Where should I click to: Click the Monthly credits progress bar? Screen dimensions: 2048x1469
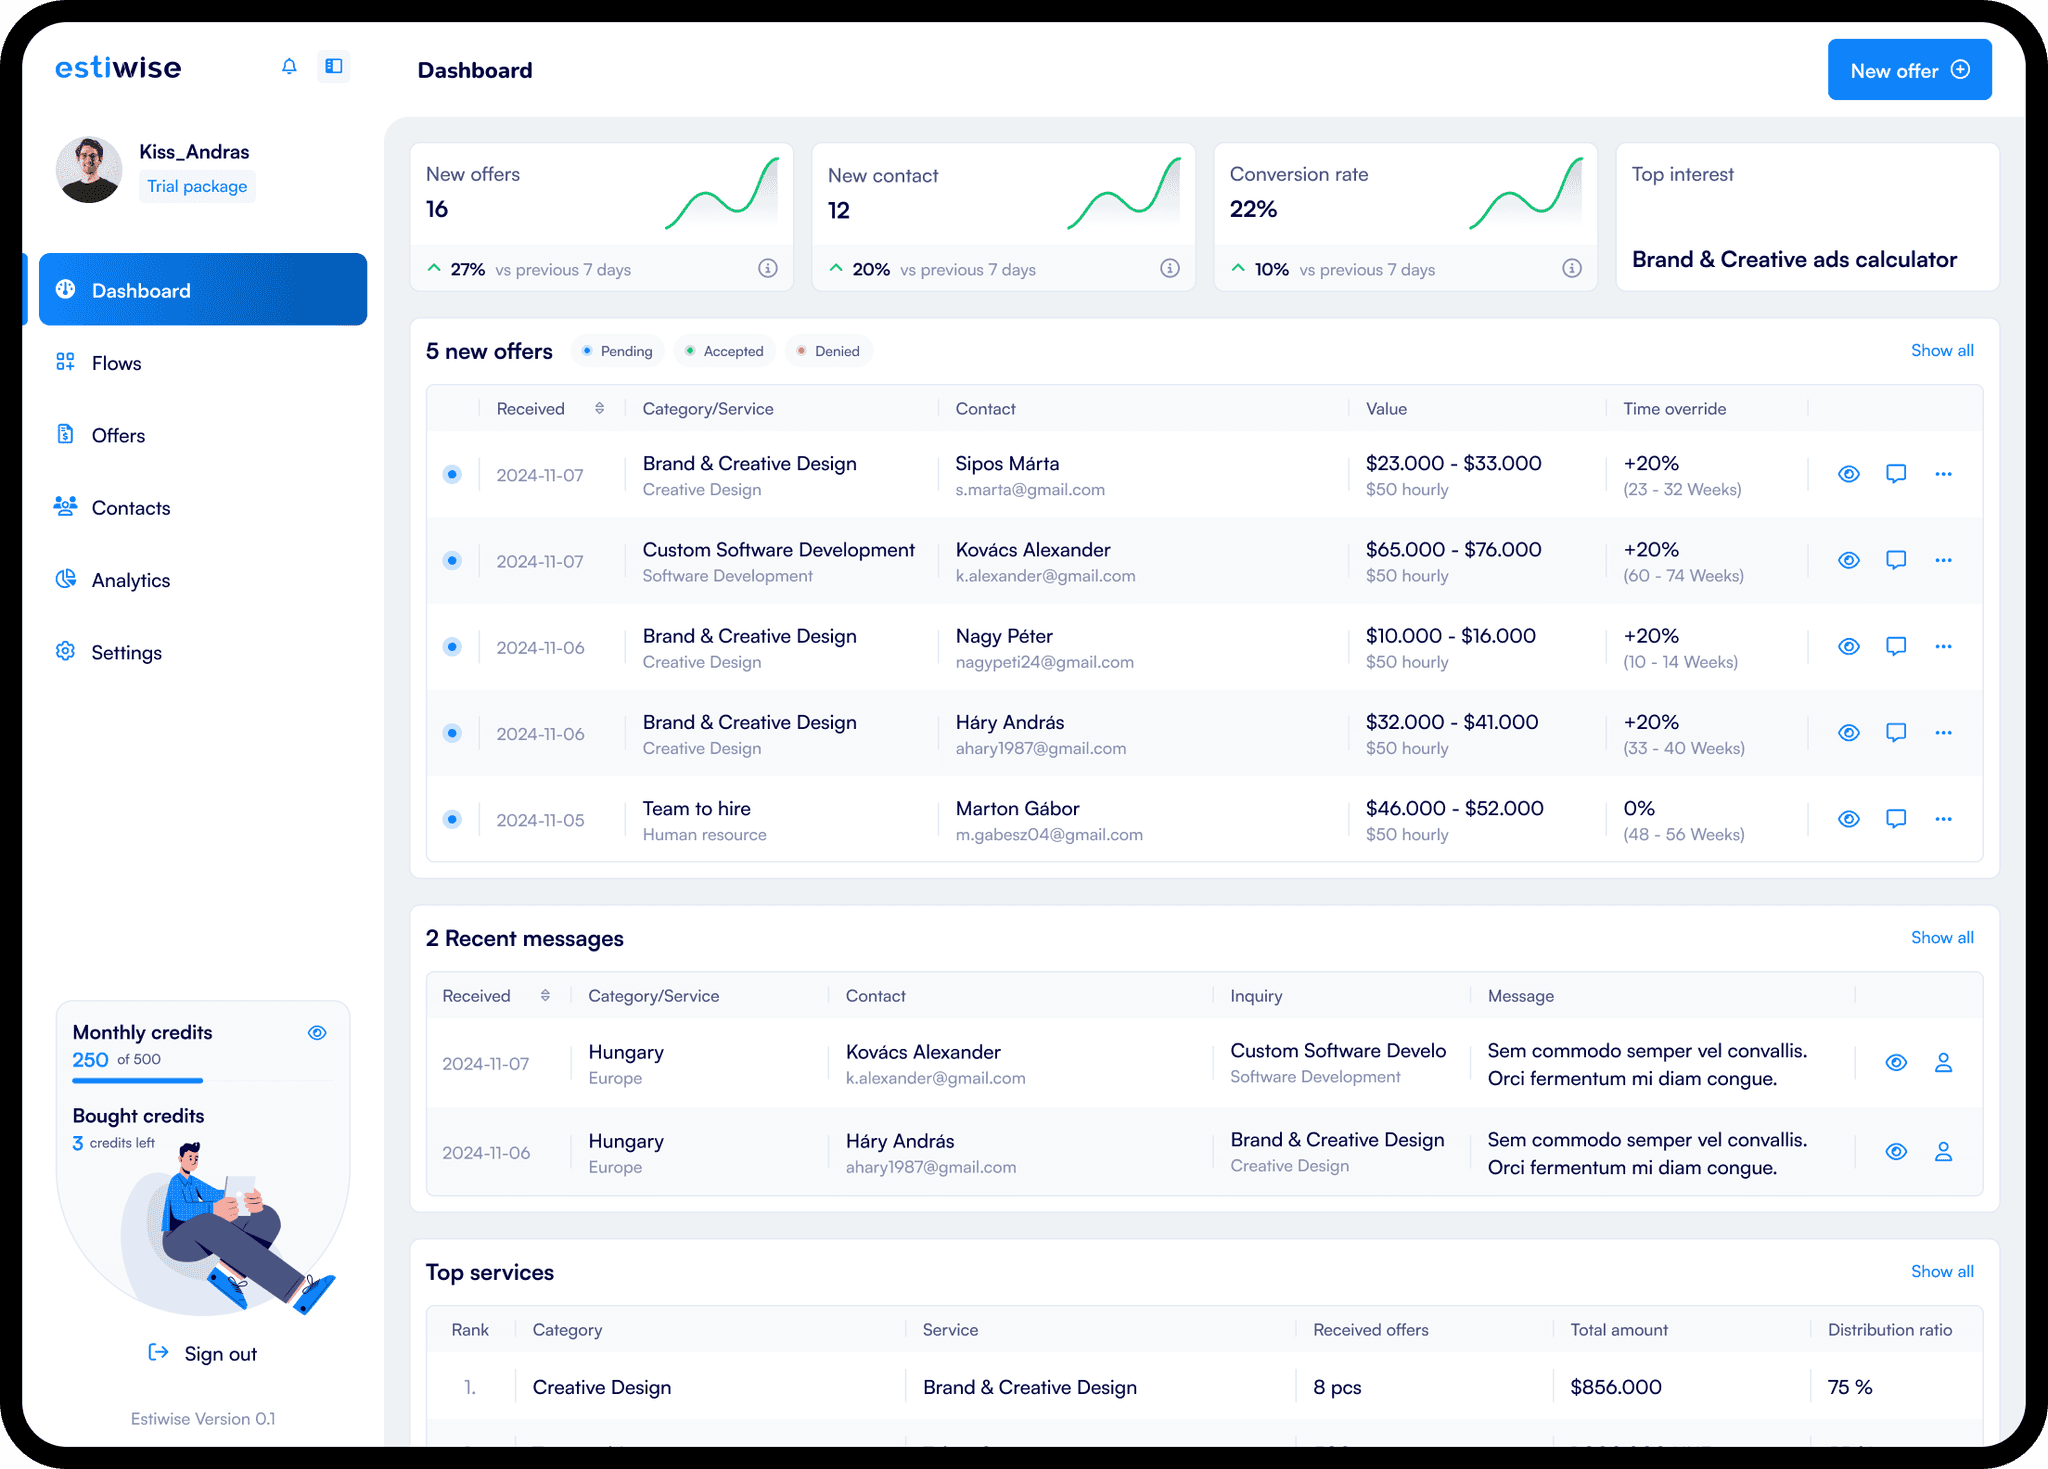click(x=138, y=1081)
